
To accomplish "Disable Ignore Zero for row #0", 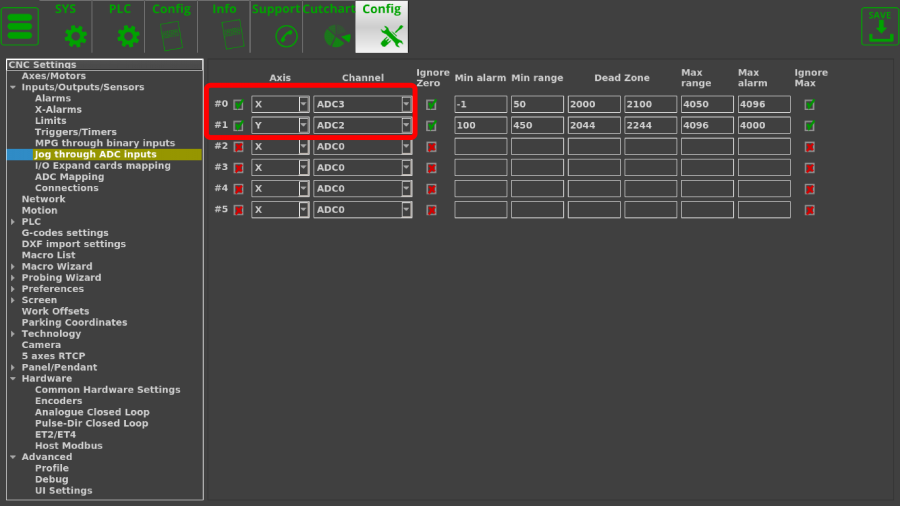I will point(432,105).
